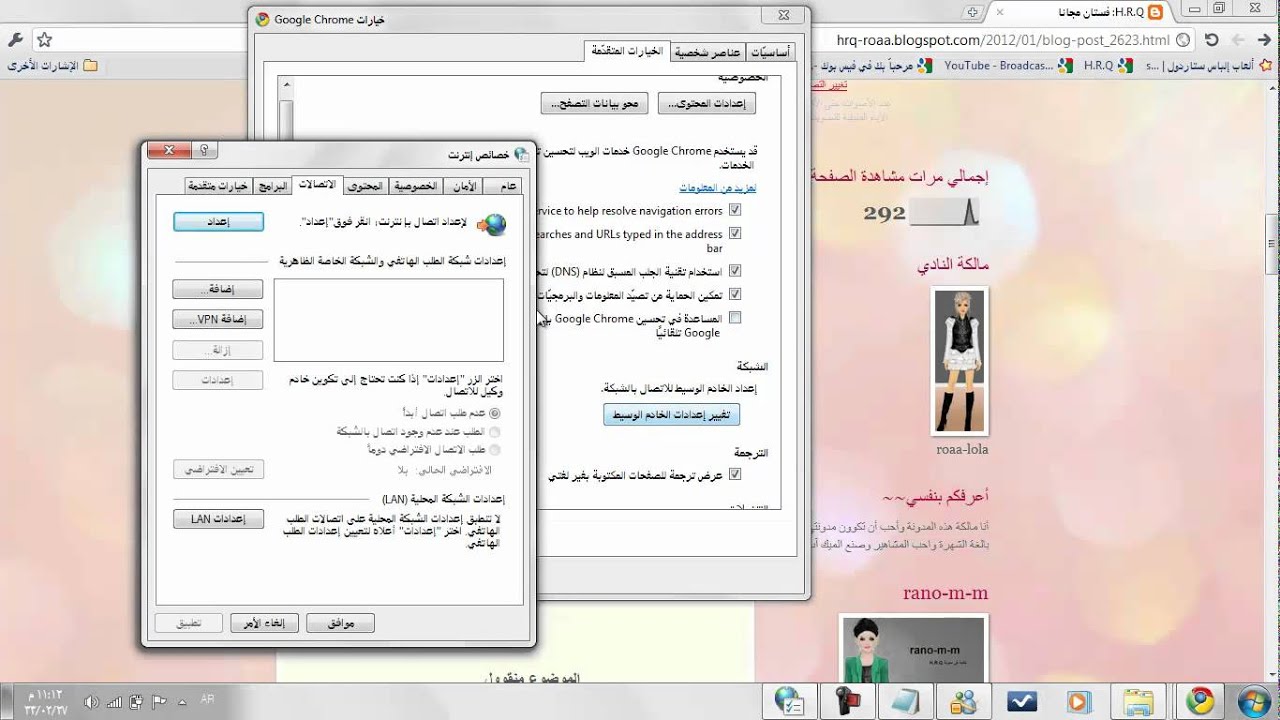Image resolution: width=1280 pixels, height=720 pixels.
Task: Open Chrome from the taskbar
Action: [1199, 701]
